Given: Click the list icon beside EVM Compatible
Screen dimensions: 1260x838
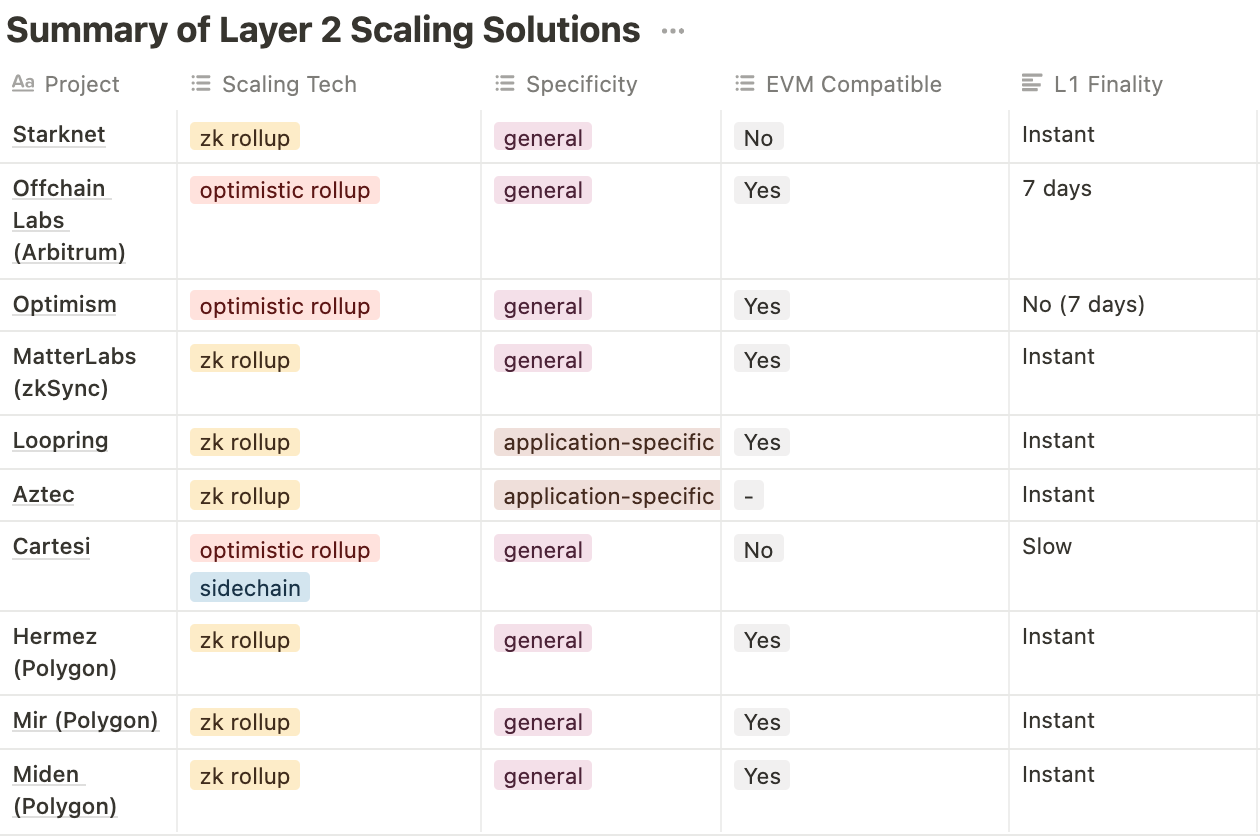Looking at the screenshot, I should (745, 84).
